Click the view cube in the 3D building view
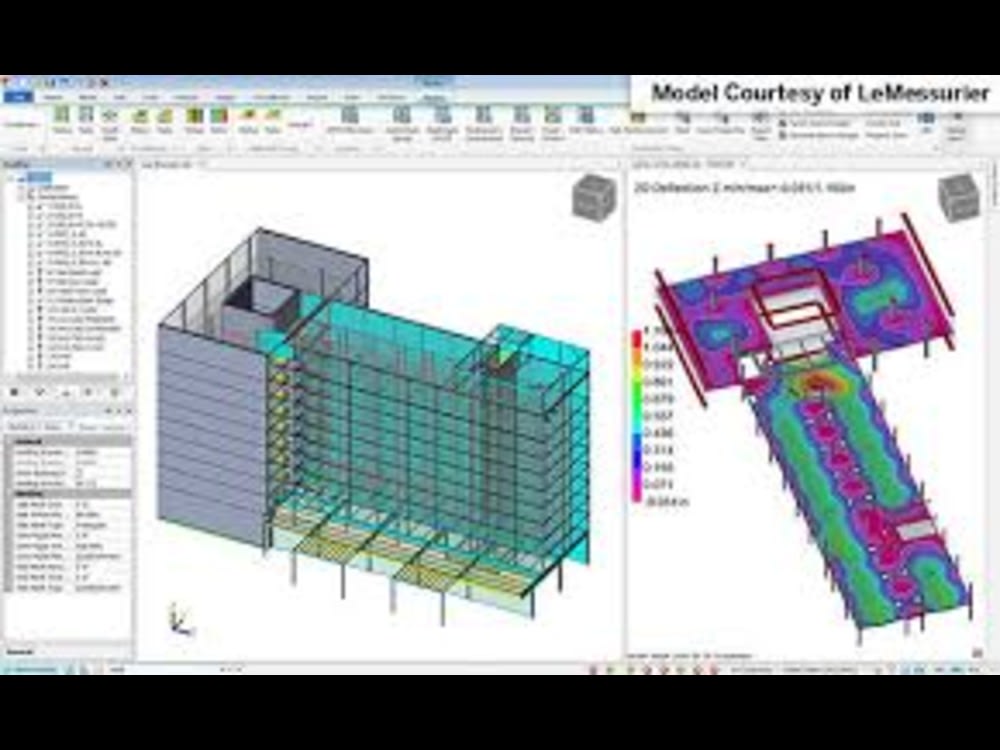Screen dimensions: 1000x750 (594, 196)
